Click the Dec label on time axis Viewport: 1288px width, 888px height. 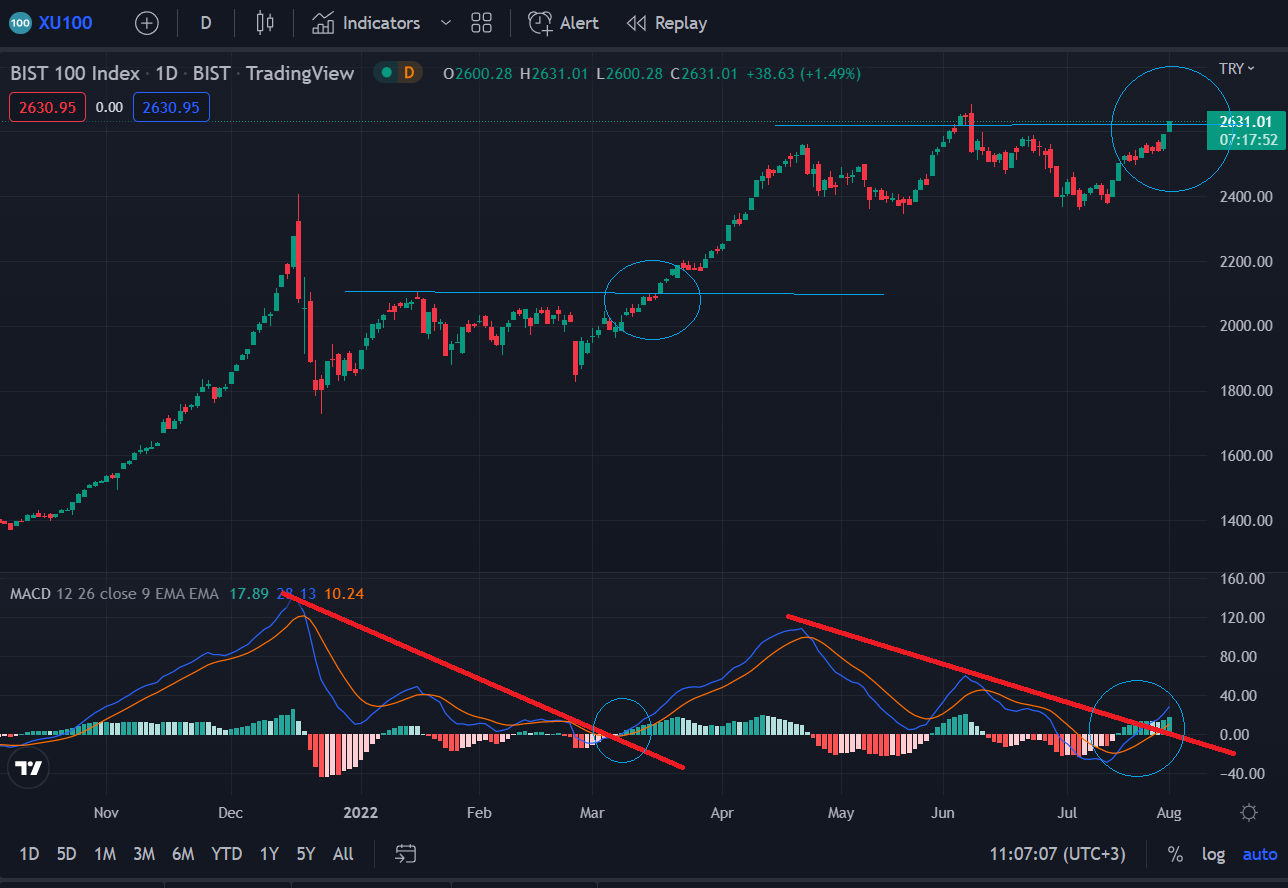230,813
